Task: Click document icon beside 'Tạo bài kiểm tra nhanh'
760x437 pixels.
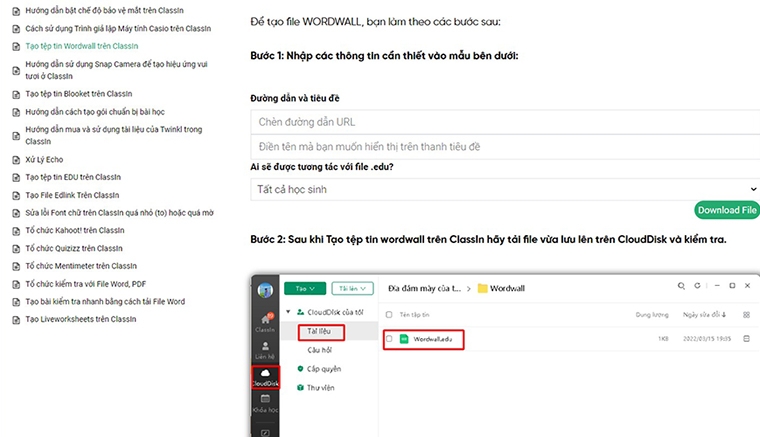Action: point(16,302)
